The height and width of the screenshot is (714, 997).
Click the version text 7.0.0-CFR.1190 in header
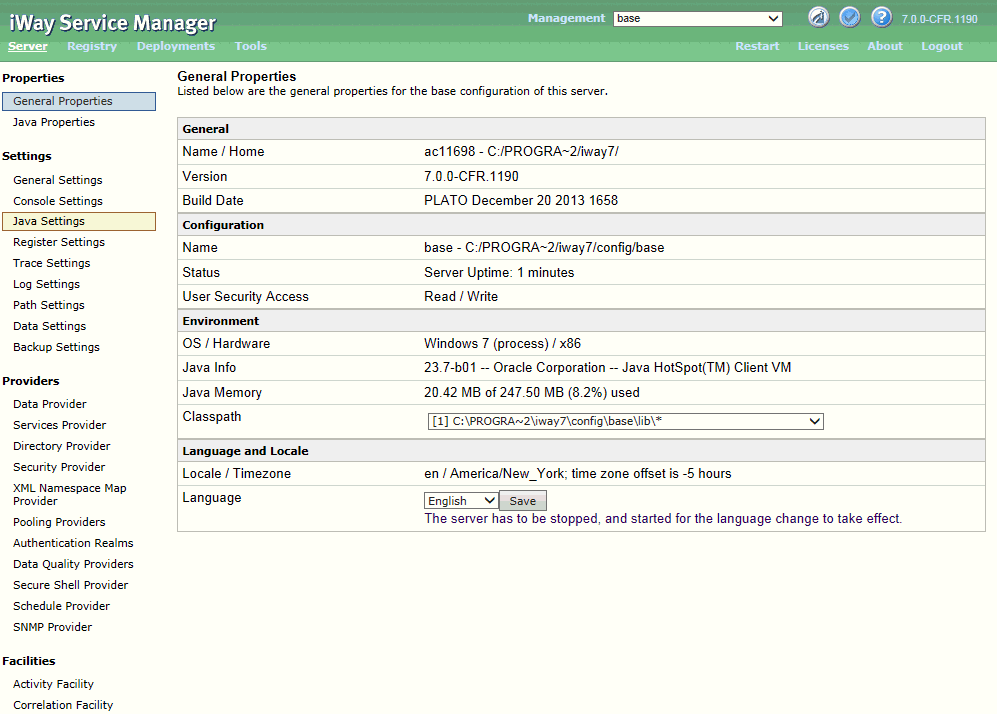click(939, 19)
